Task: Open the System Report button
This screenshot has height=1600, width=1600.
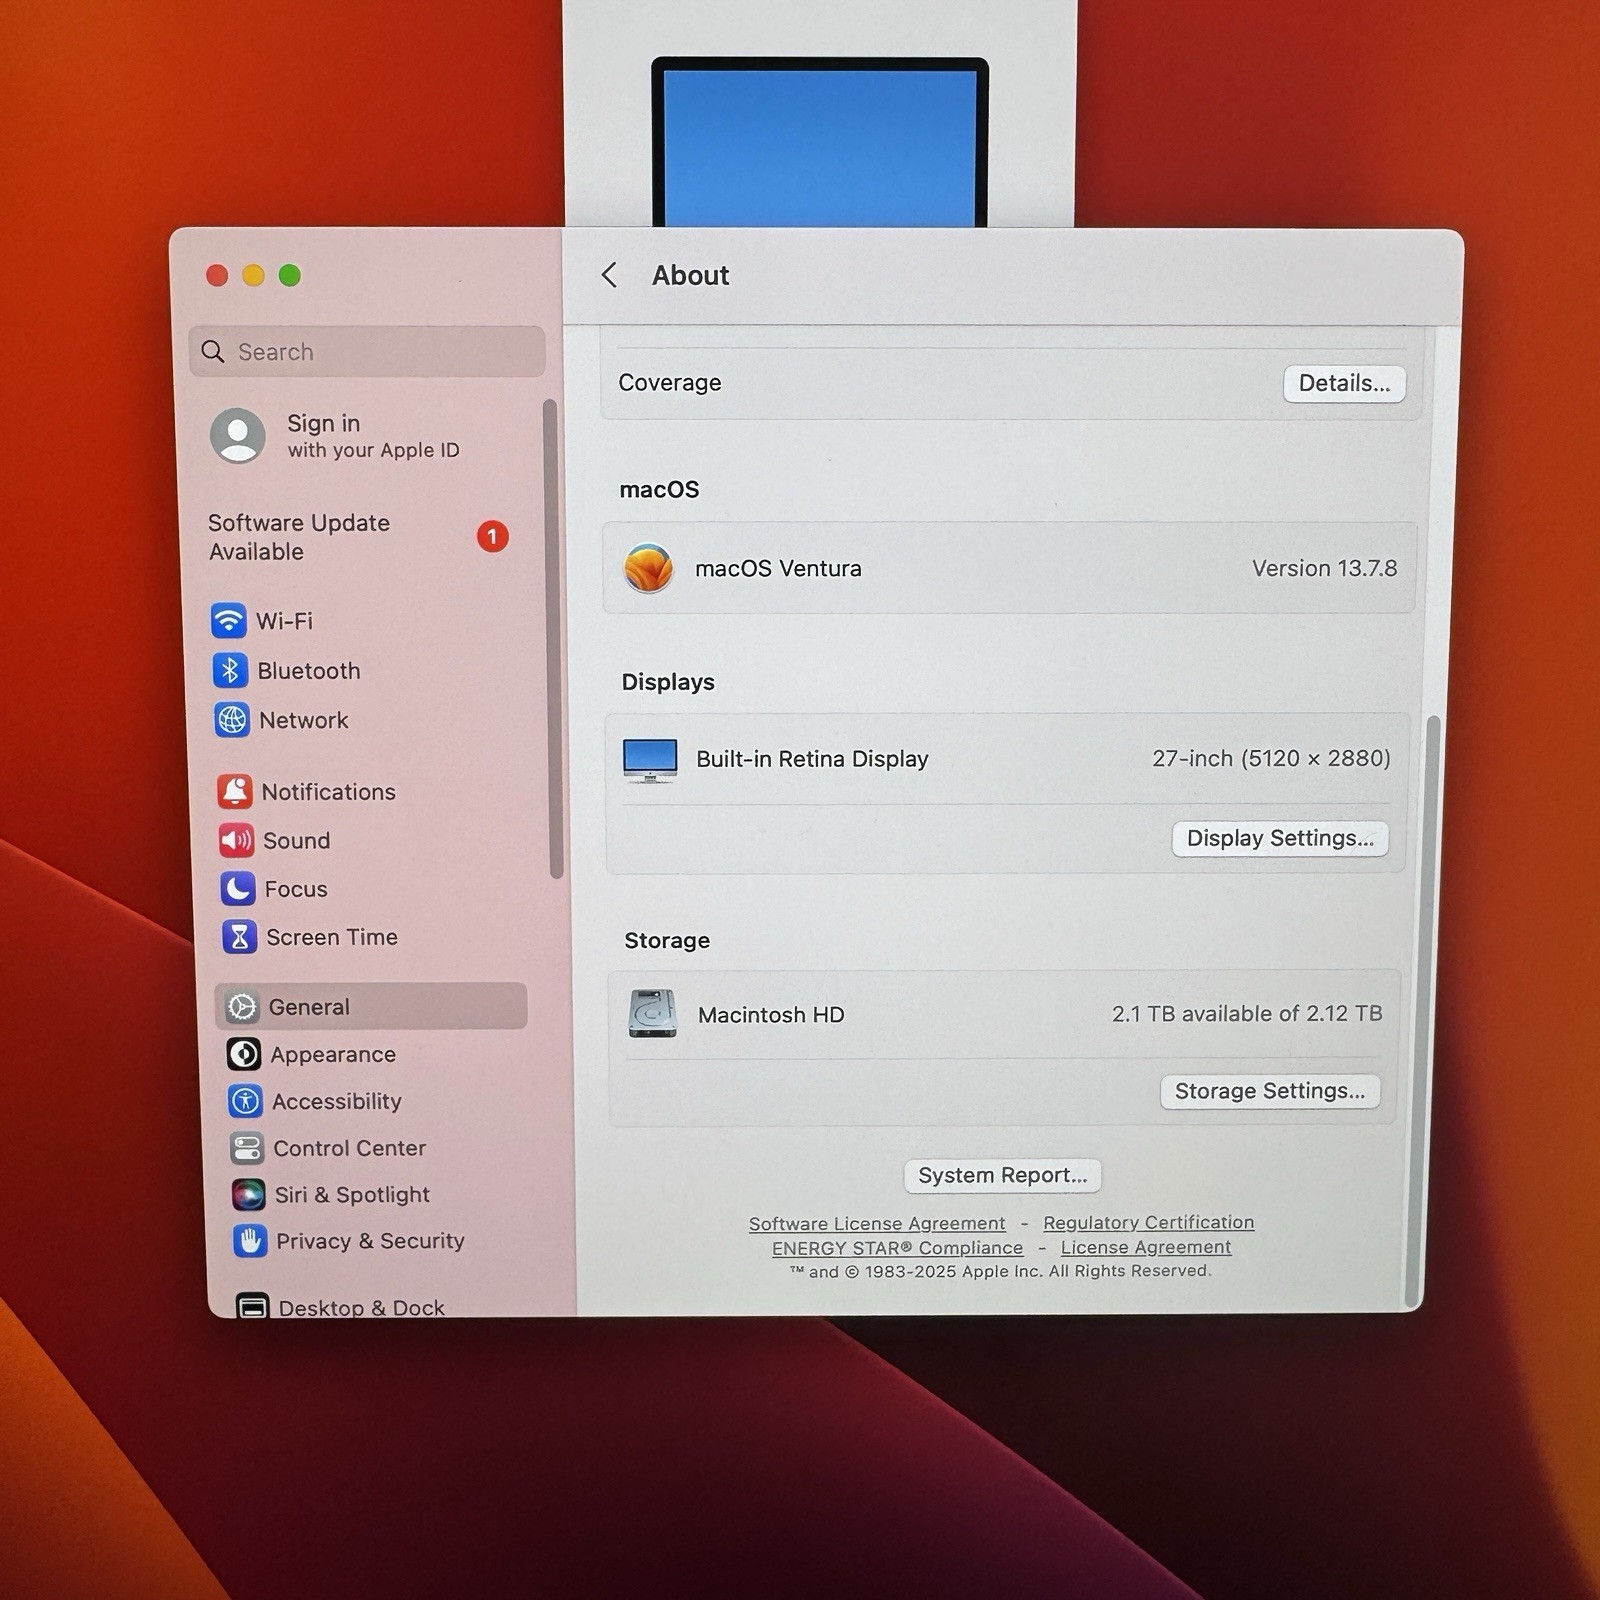Action: click(x=1002, y=1175)
